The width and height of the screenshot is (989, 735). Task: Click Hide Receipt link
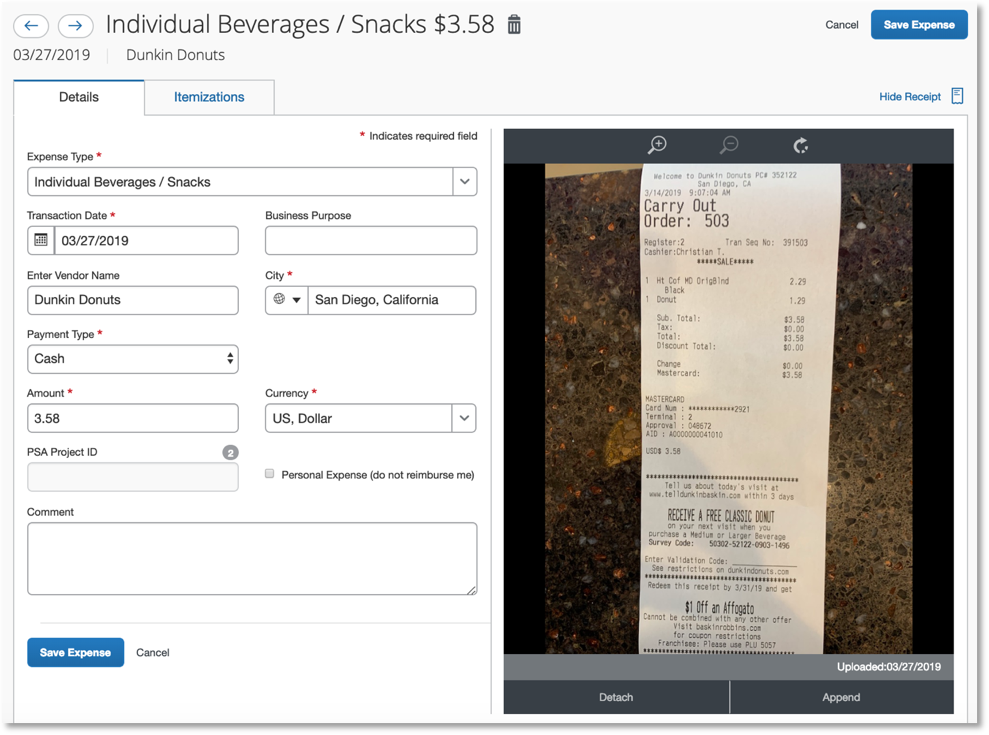[x=910, y=97]
